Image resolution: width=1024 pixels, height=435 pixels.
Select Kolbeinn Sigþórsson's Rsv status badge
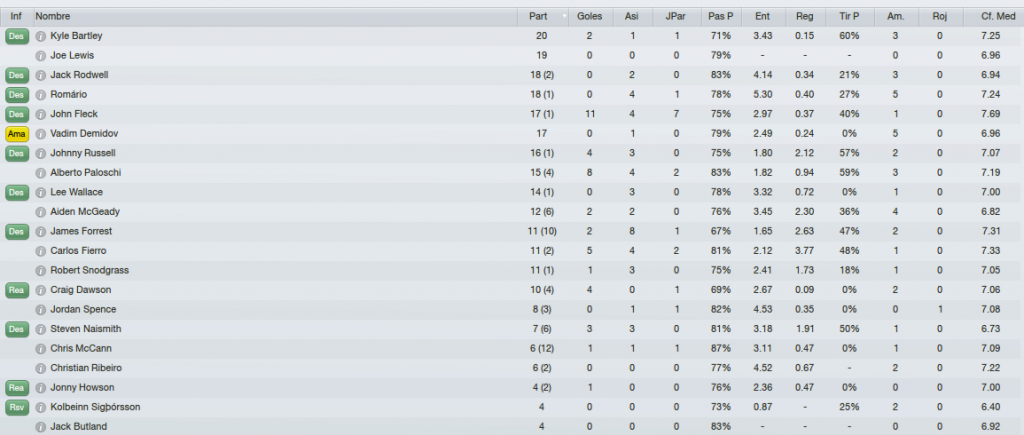[x=16, y=408]
